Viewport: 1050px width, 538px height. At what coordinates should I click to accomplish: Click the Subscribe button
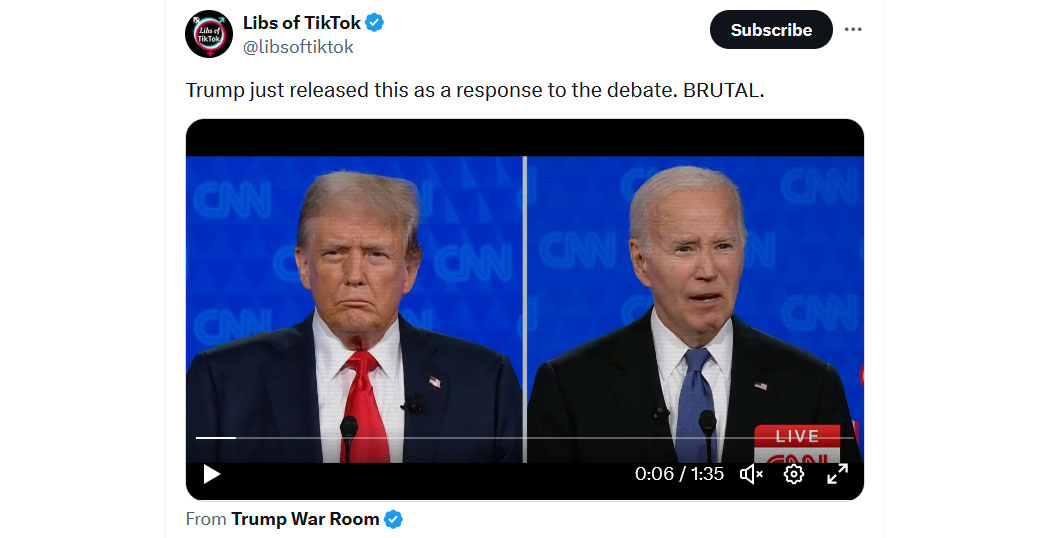tap(771, 29)
